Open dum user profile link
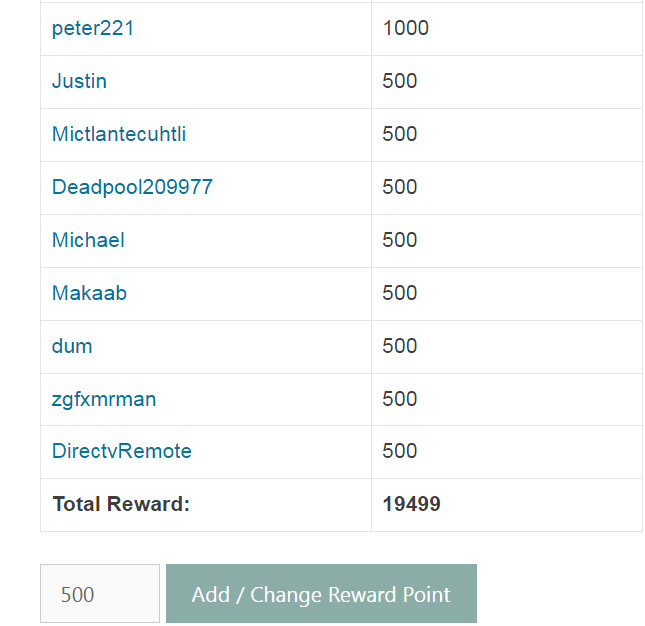Image resolution: width=645 pixels, height=626 pixels. pos(72,346)
